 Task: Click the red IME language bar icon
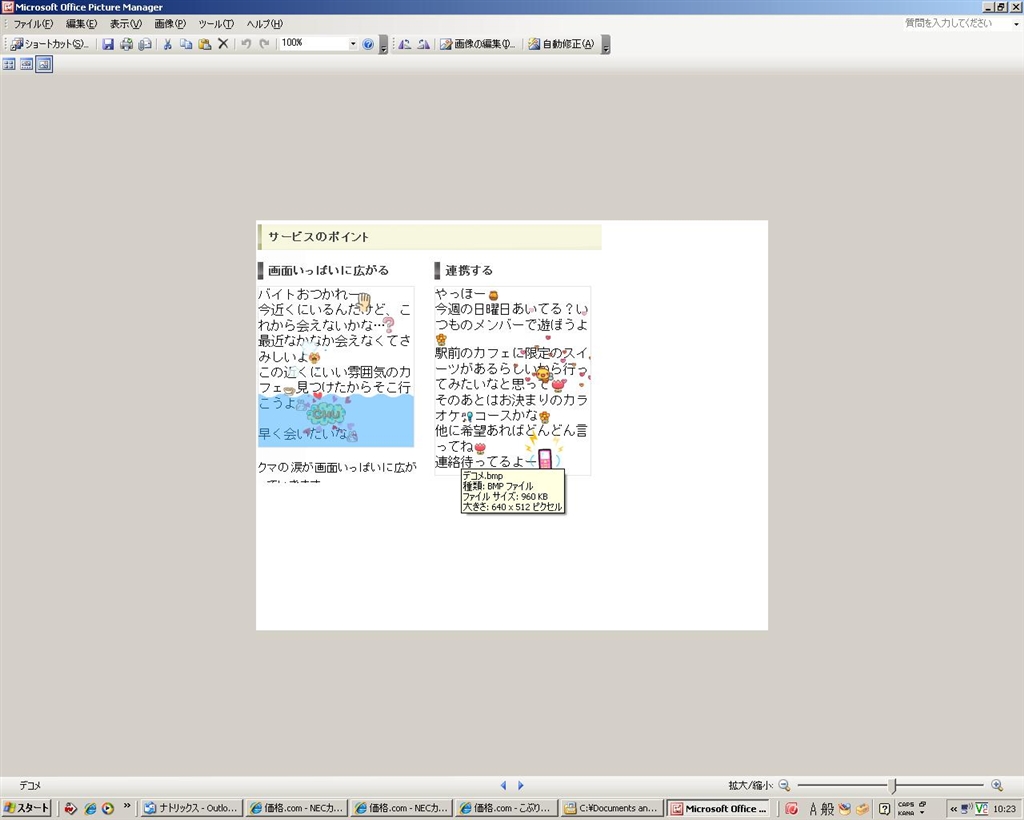792,809
